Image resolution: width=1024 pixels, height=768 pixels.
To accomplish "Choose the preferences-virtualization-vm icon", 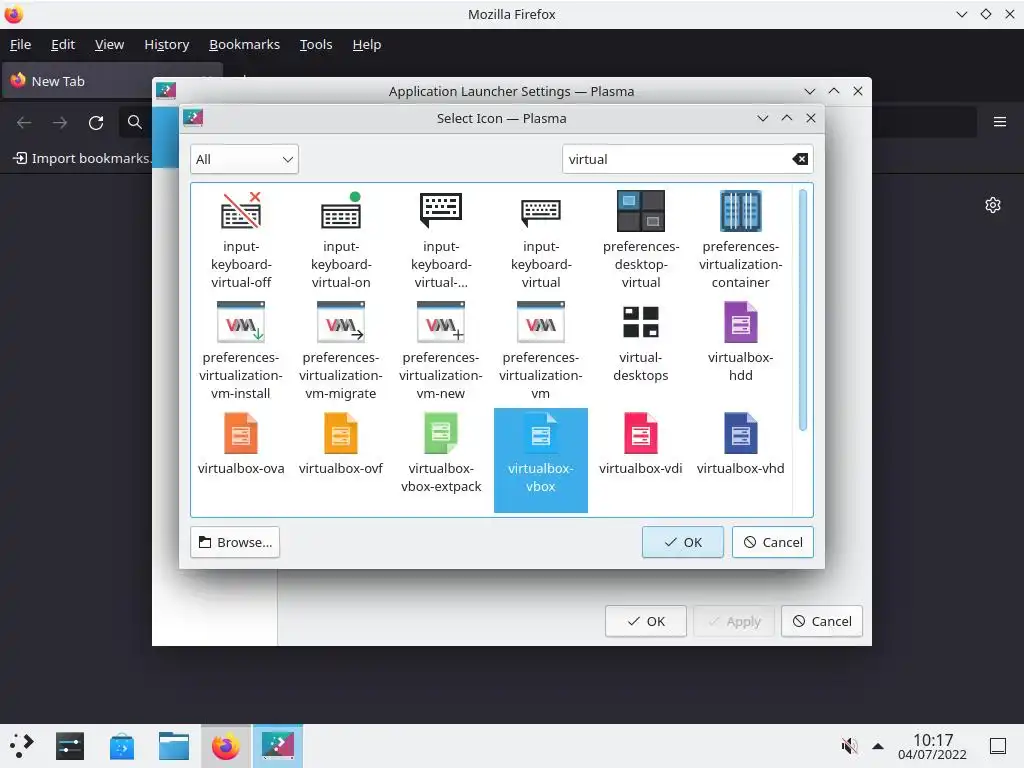I will pos(541,350).
